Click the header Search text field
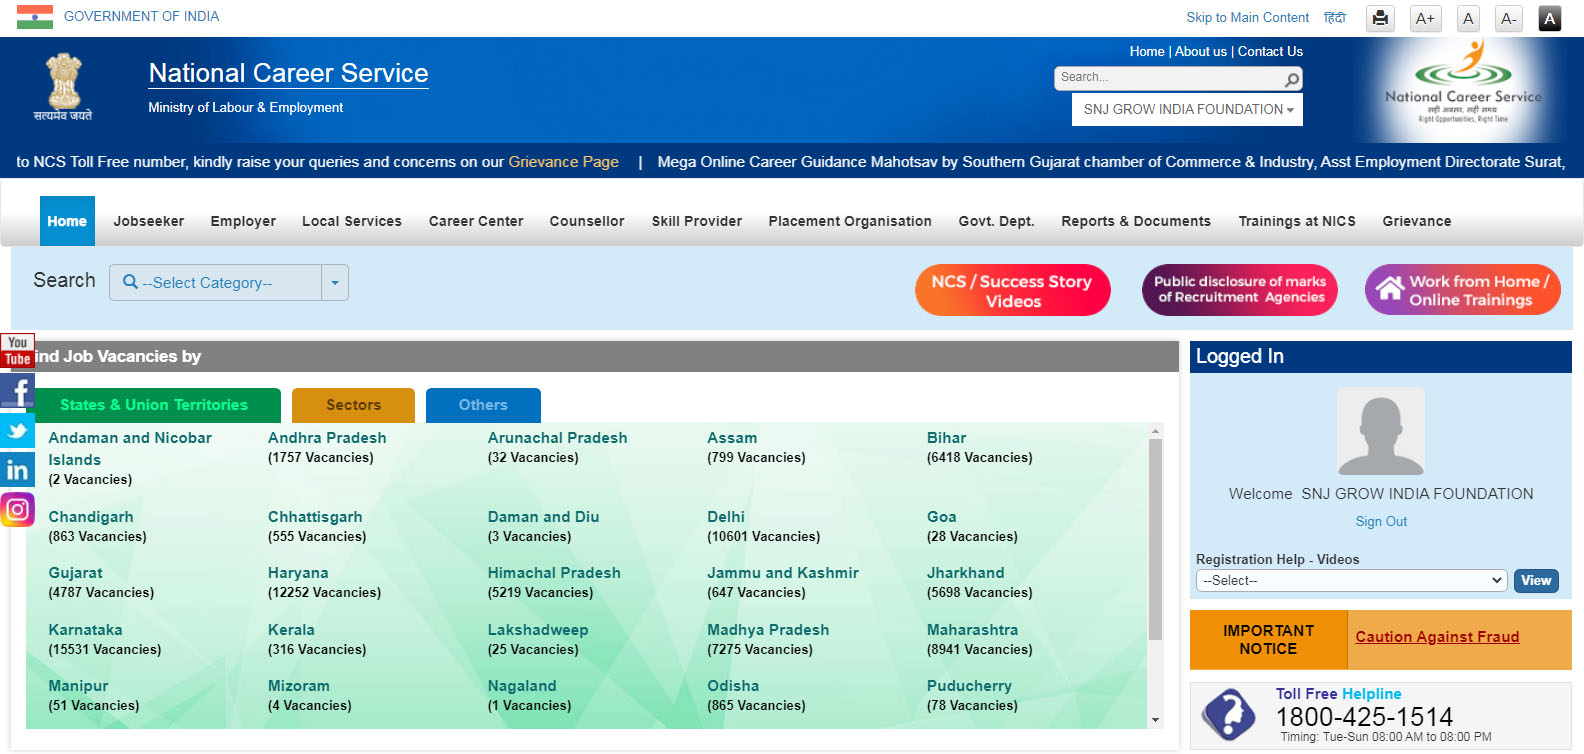This screenshot has width=1584, height=754. point(1168,78)
